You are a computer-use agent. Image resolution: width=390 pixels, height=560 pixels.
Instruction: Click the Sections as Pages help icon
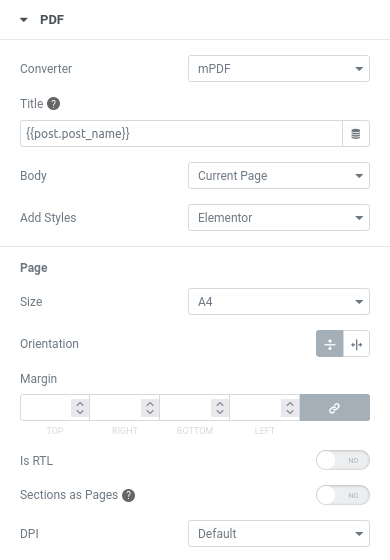(x=129, y=495)
